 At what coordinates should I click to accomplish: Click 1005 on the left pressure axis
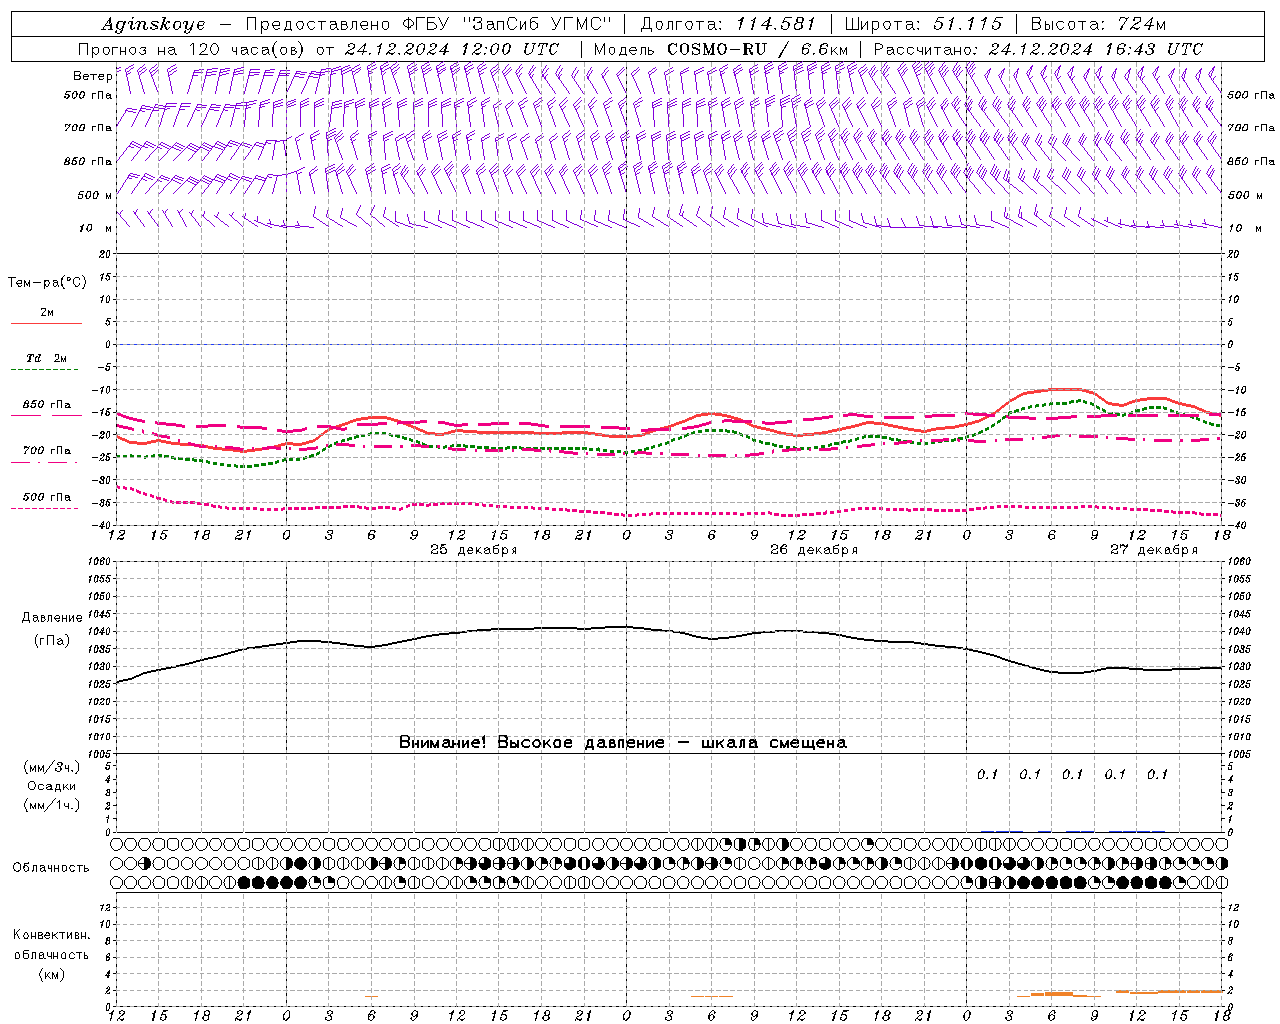pyautogui.click(x=101, y=753)
